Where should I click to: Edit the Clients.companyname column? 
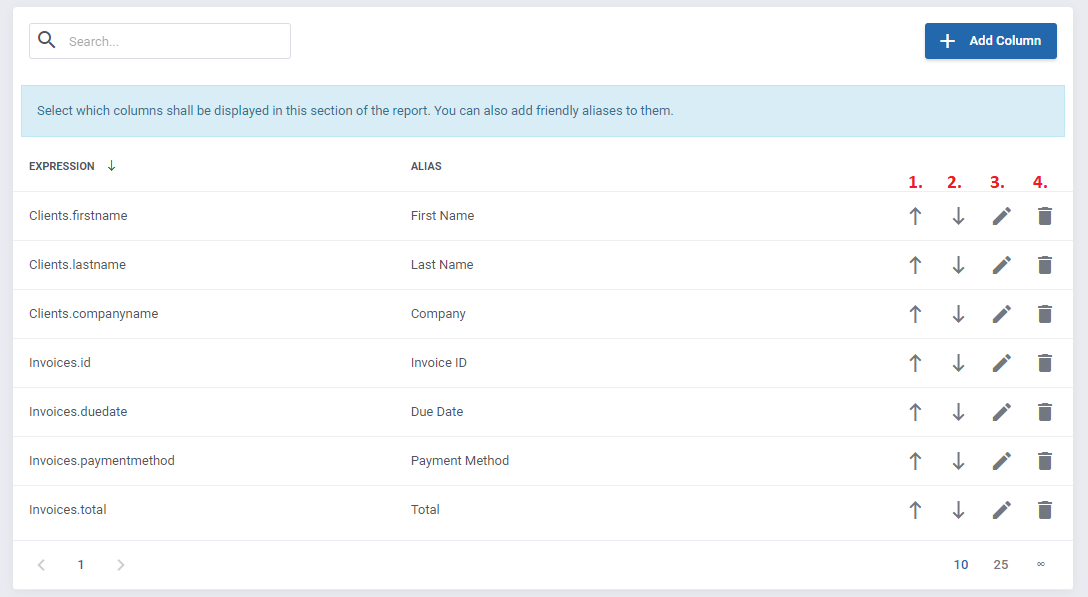click(1001, 314)
